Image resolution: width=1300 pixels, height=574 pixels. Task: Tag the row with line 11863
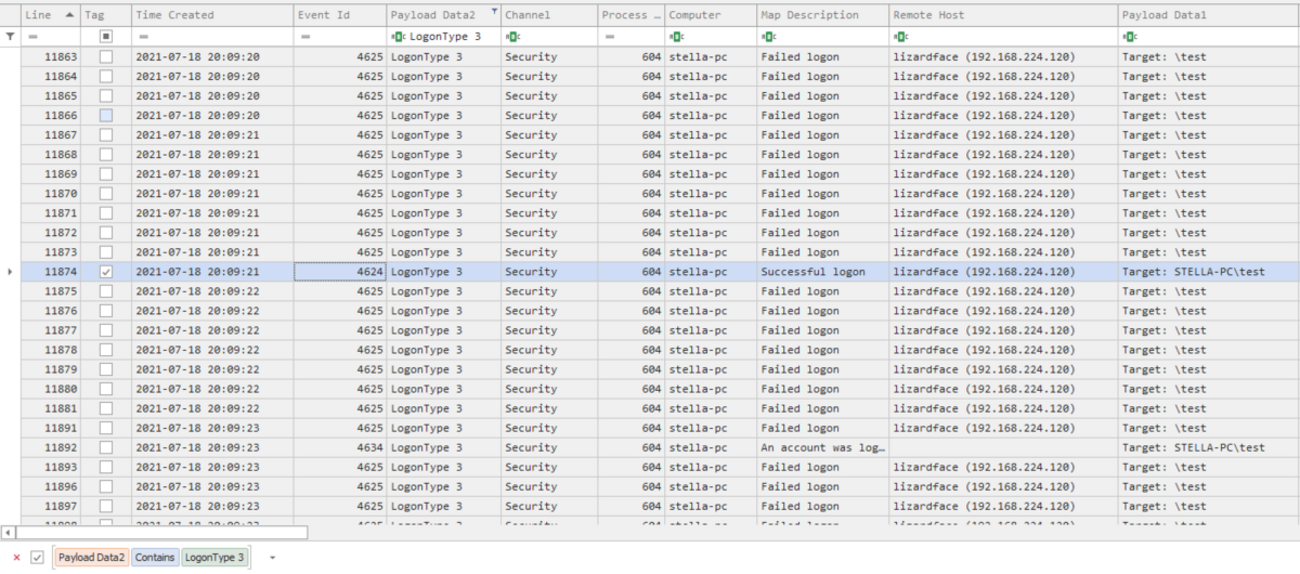pyautogui.click(x=106, y=57)
